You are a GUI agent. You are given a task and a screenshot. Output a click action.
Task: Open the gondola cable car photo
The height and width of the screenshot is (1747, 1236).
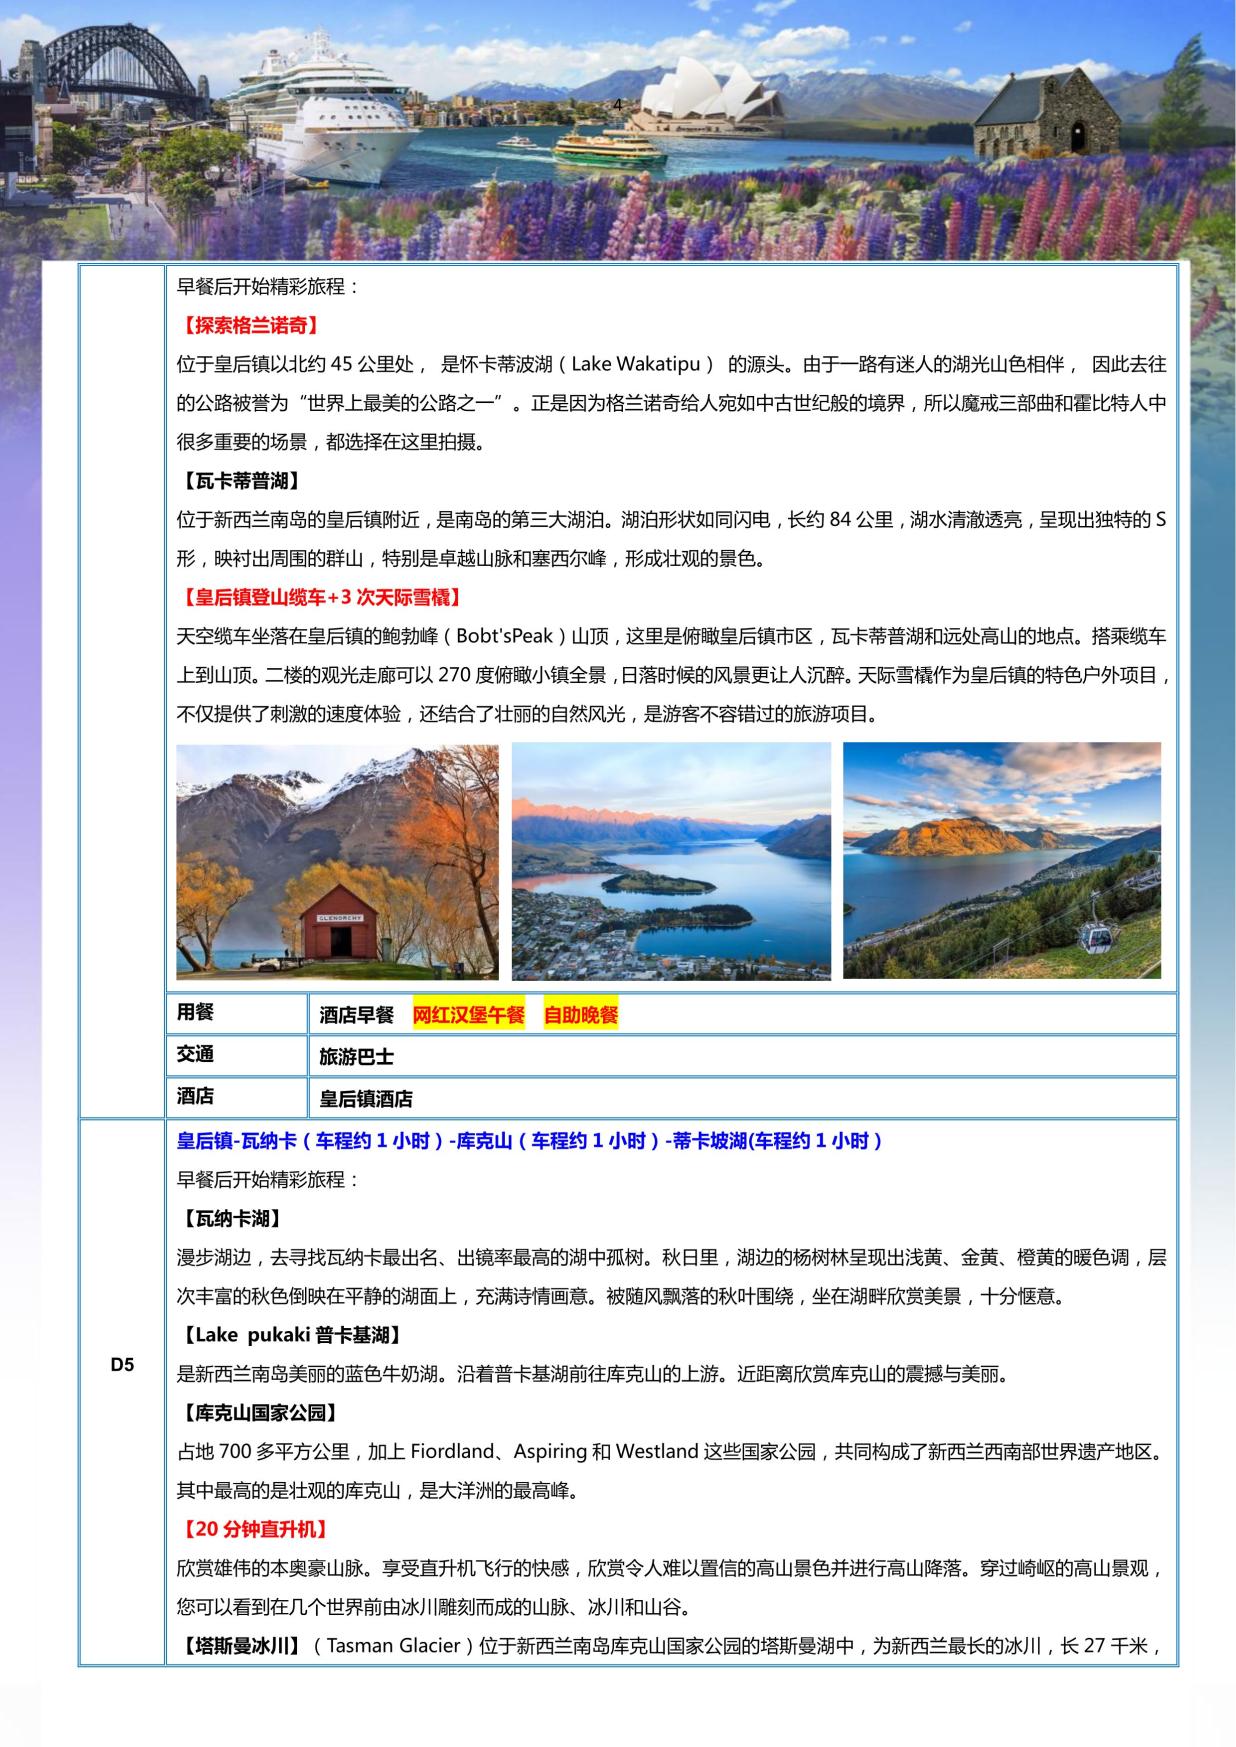tap(1002, 861)
